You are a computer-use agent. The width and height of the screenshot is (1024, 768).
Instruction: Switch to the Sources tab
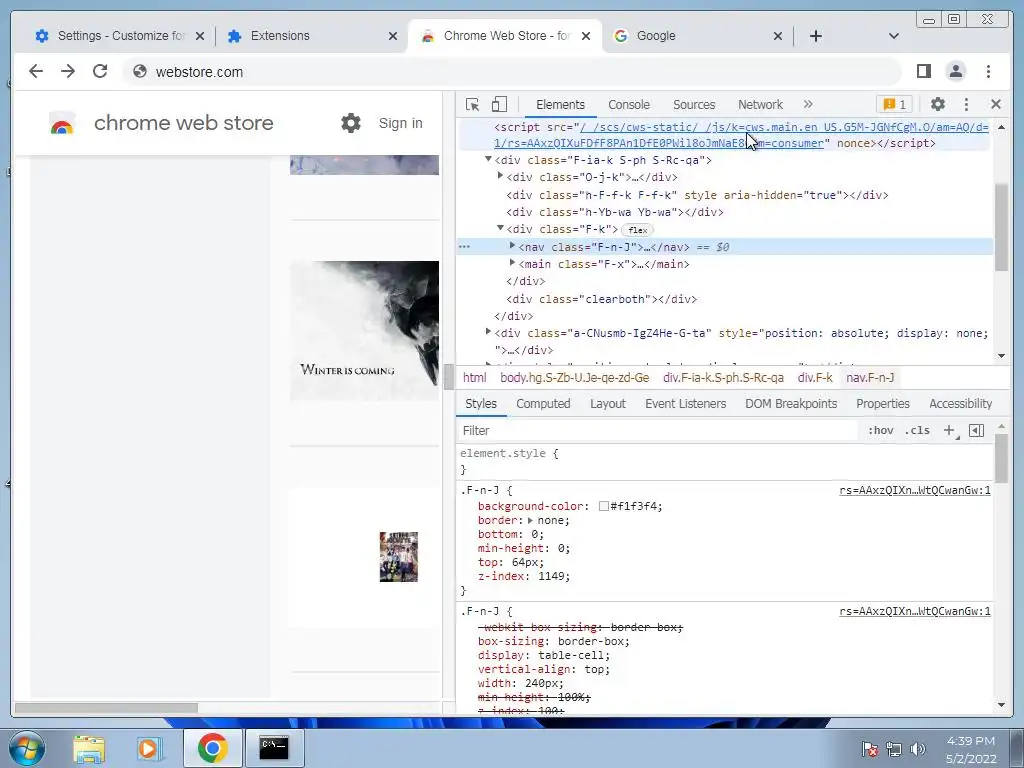point(694,104)
